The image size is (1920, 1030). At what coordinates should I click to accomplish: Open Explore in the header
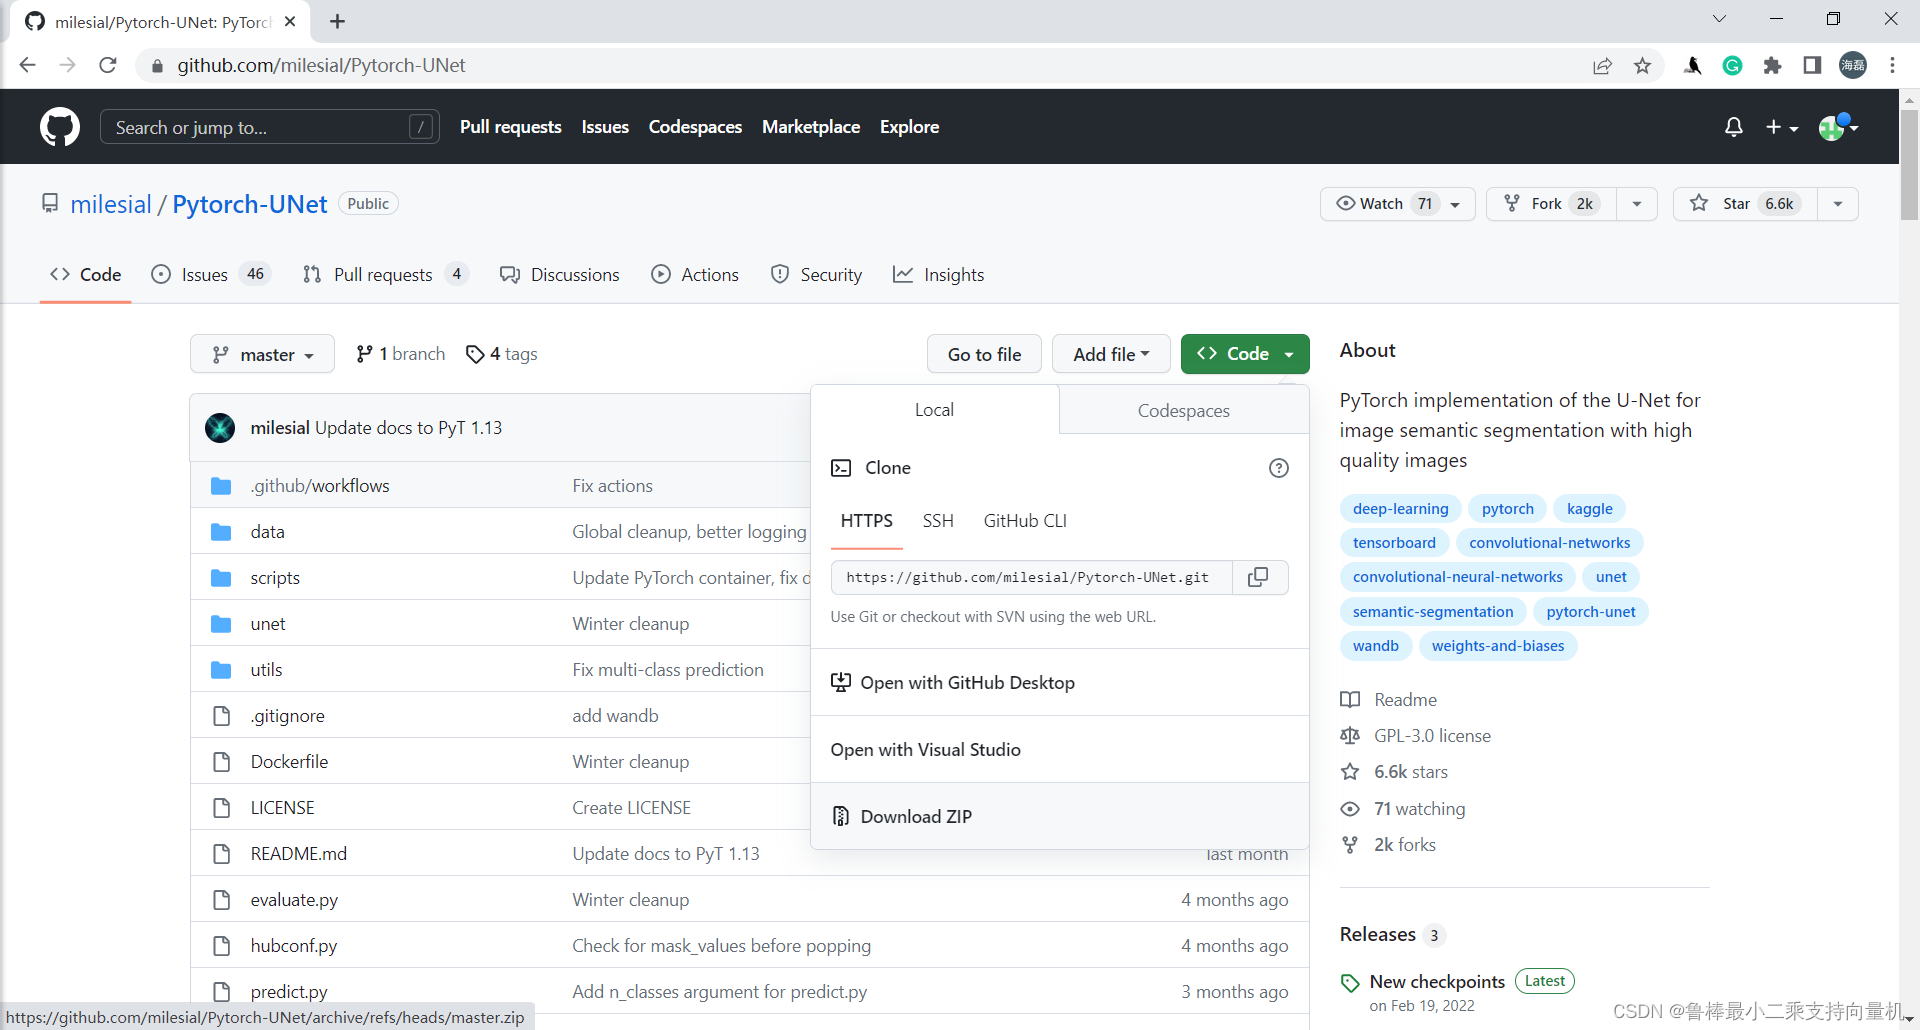click(909, 127)
